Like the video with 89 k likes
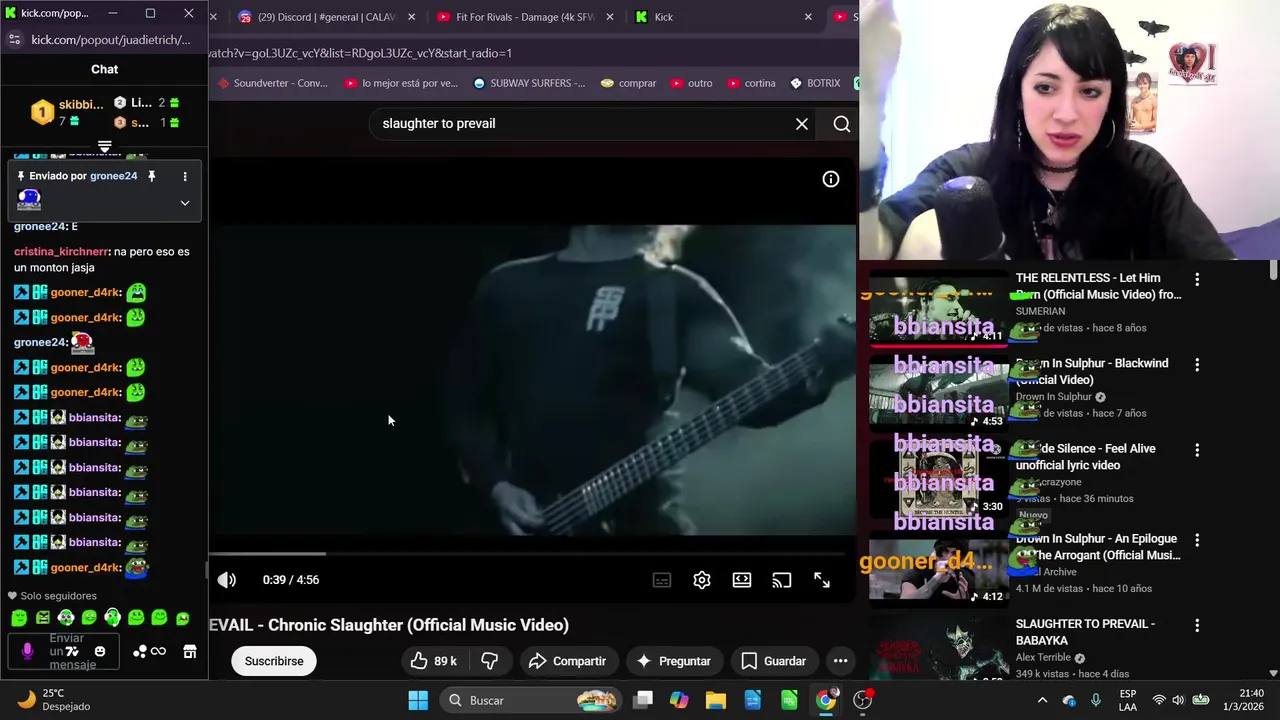 [x=433, y=661]
